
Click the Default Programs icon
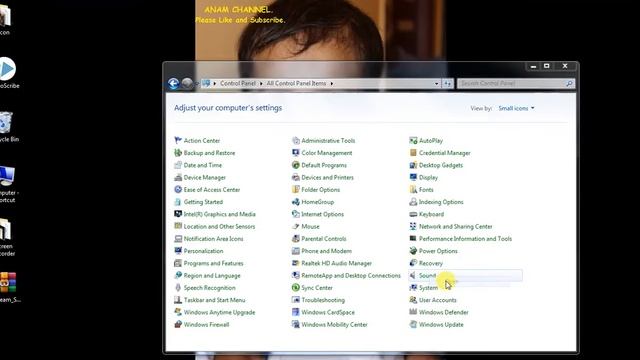(x=296, y=165)
